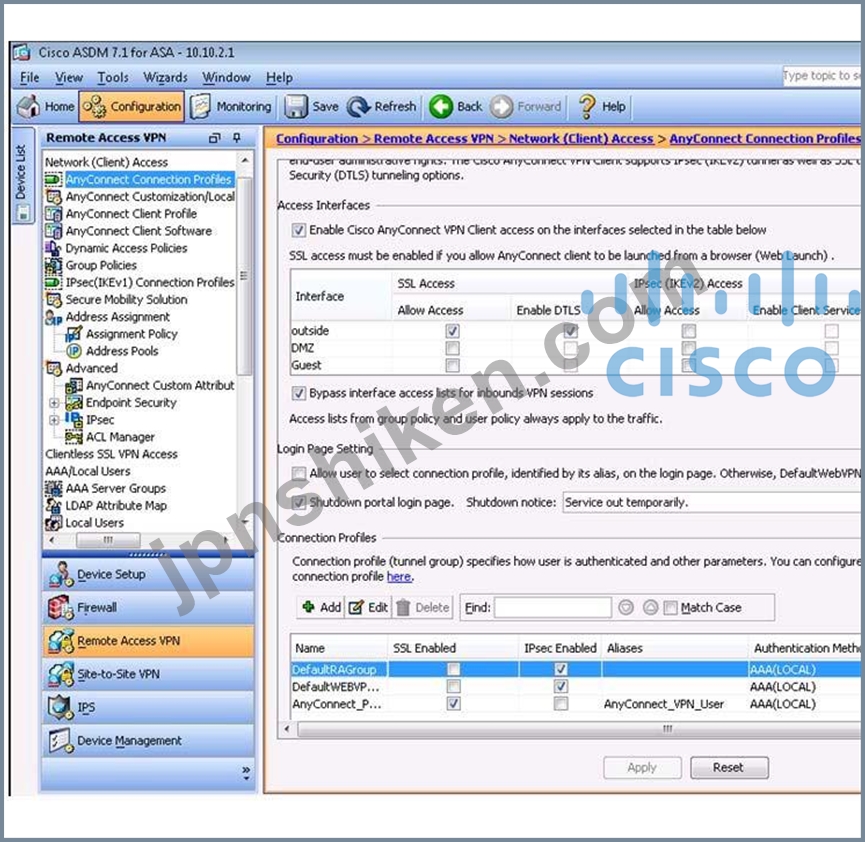Viewport: 865px width, 842px height.
Task: Click the Device Setup panel icon
Action: (x=61, y=574)
